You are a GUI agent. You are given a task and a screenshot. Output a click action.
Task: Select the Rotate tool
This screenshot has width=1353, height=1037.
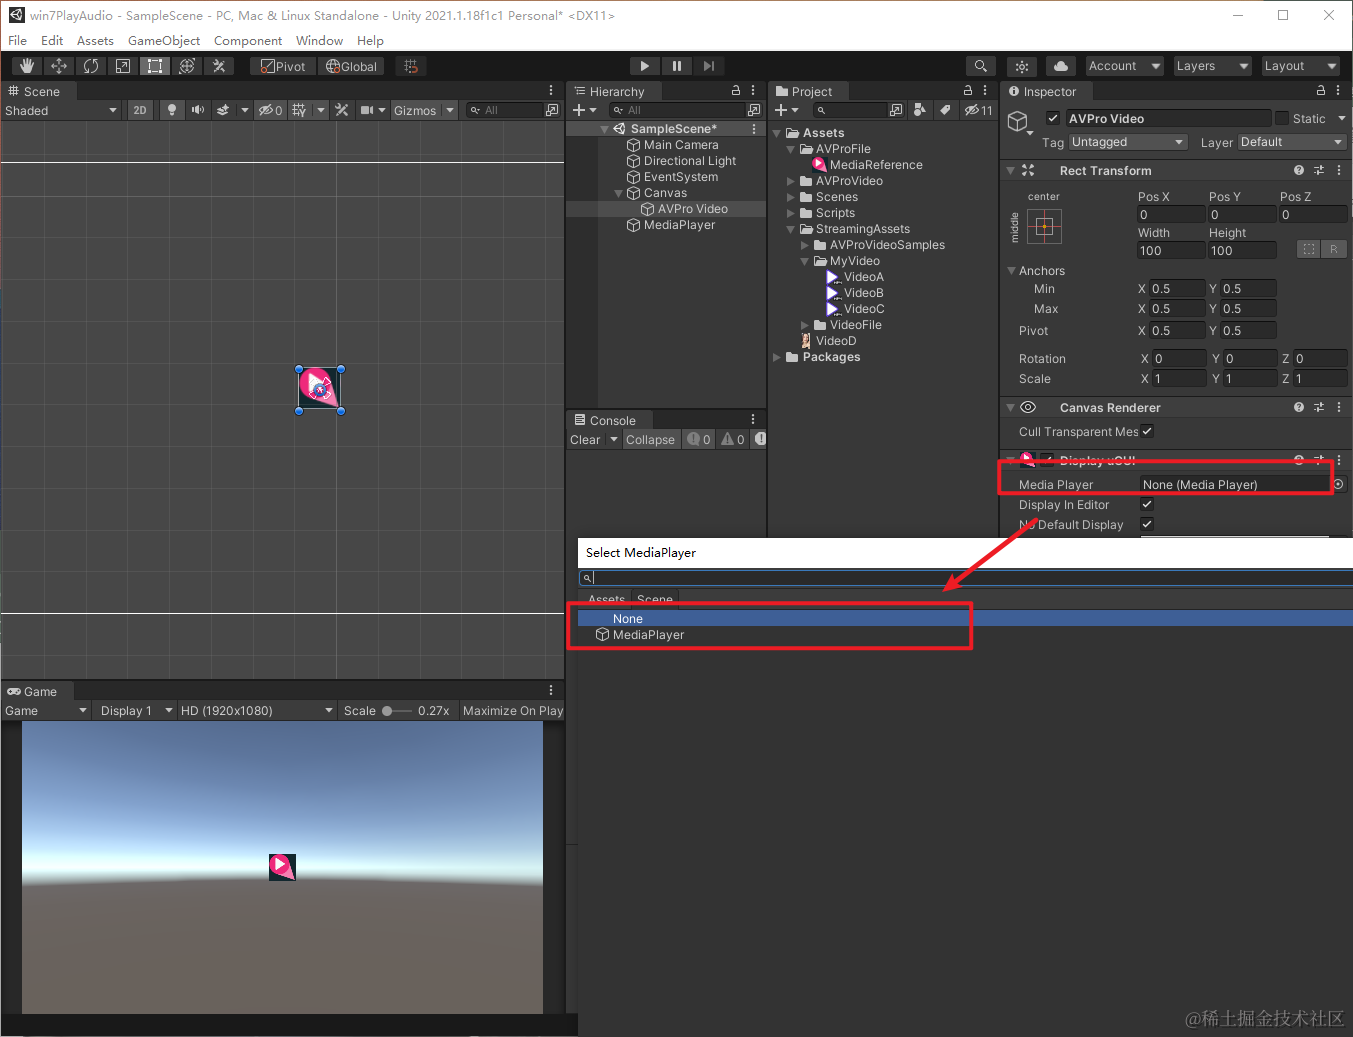click(91, 66)
